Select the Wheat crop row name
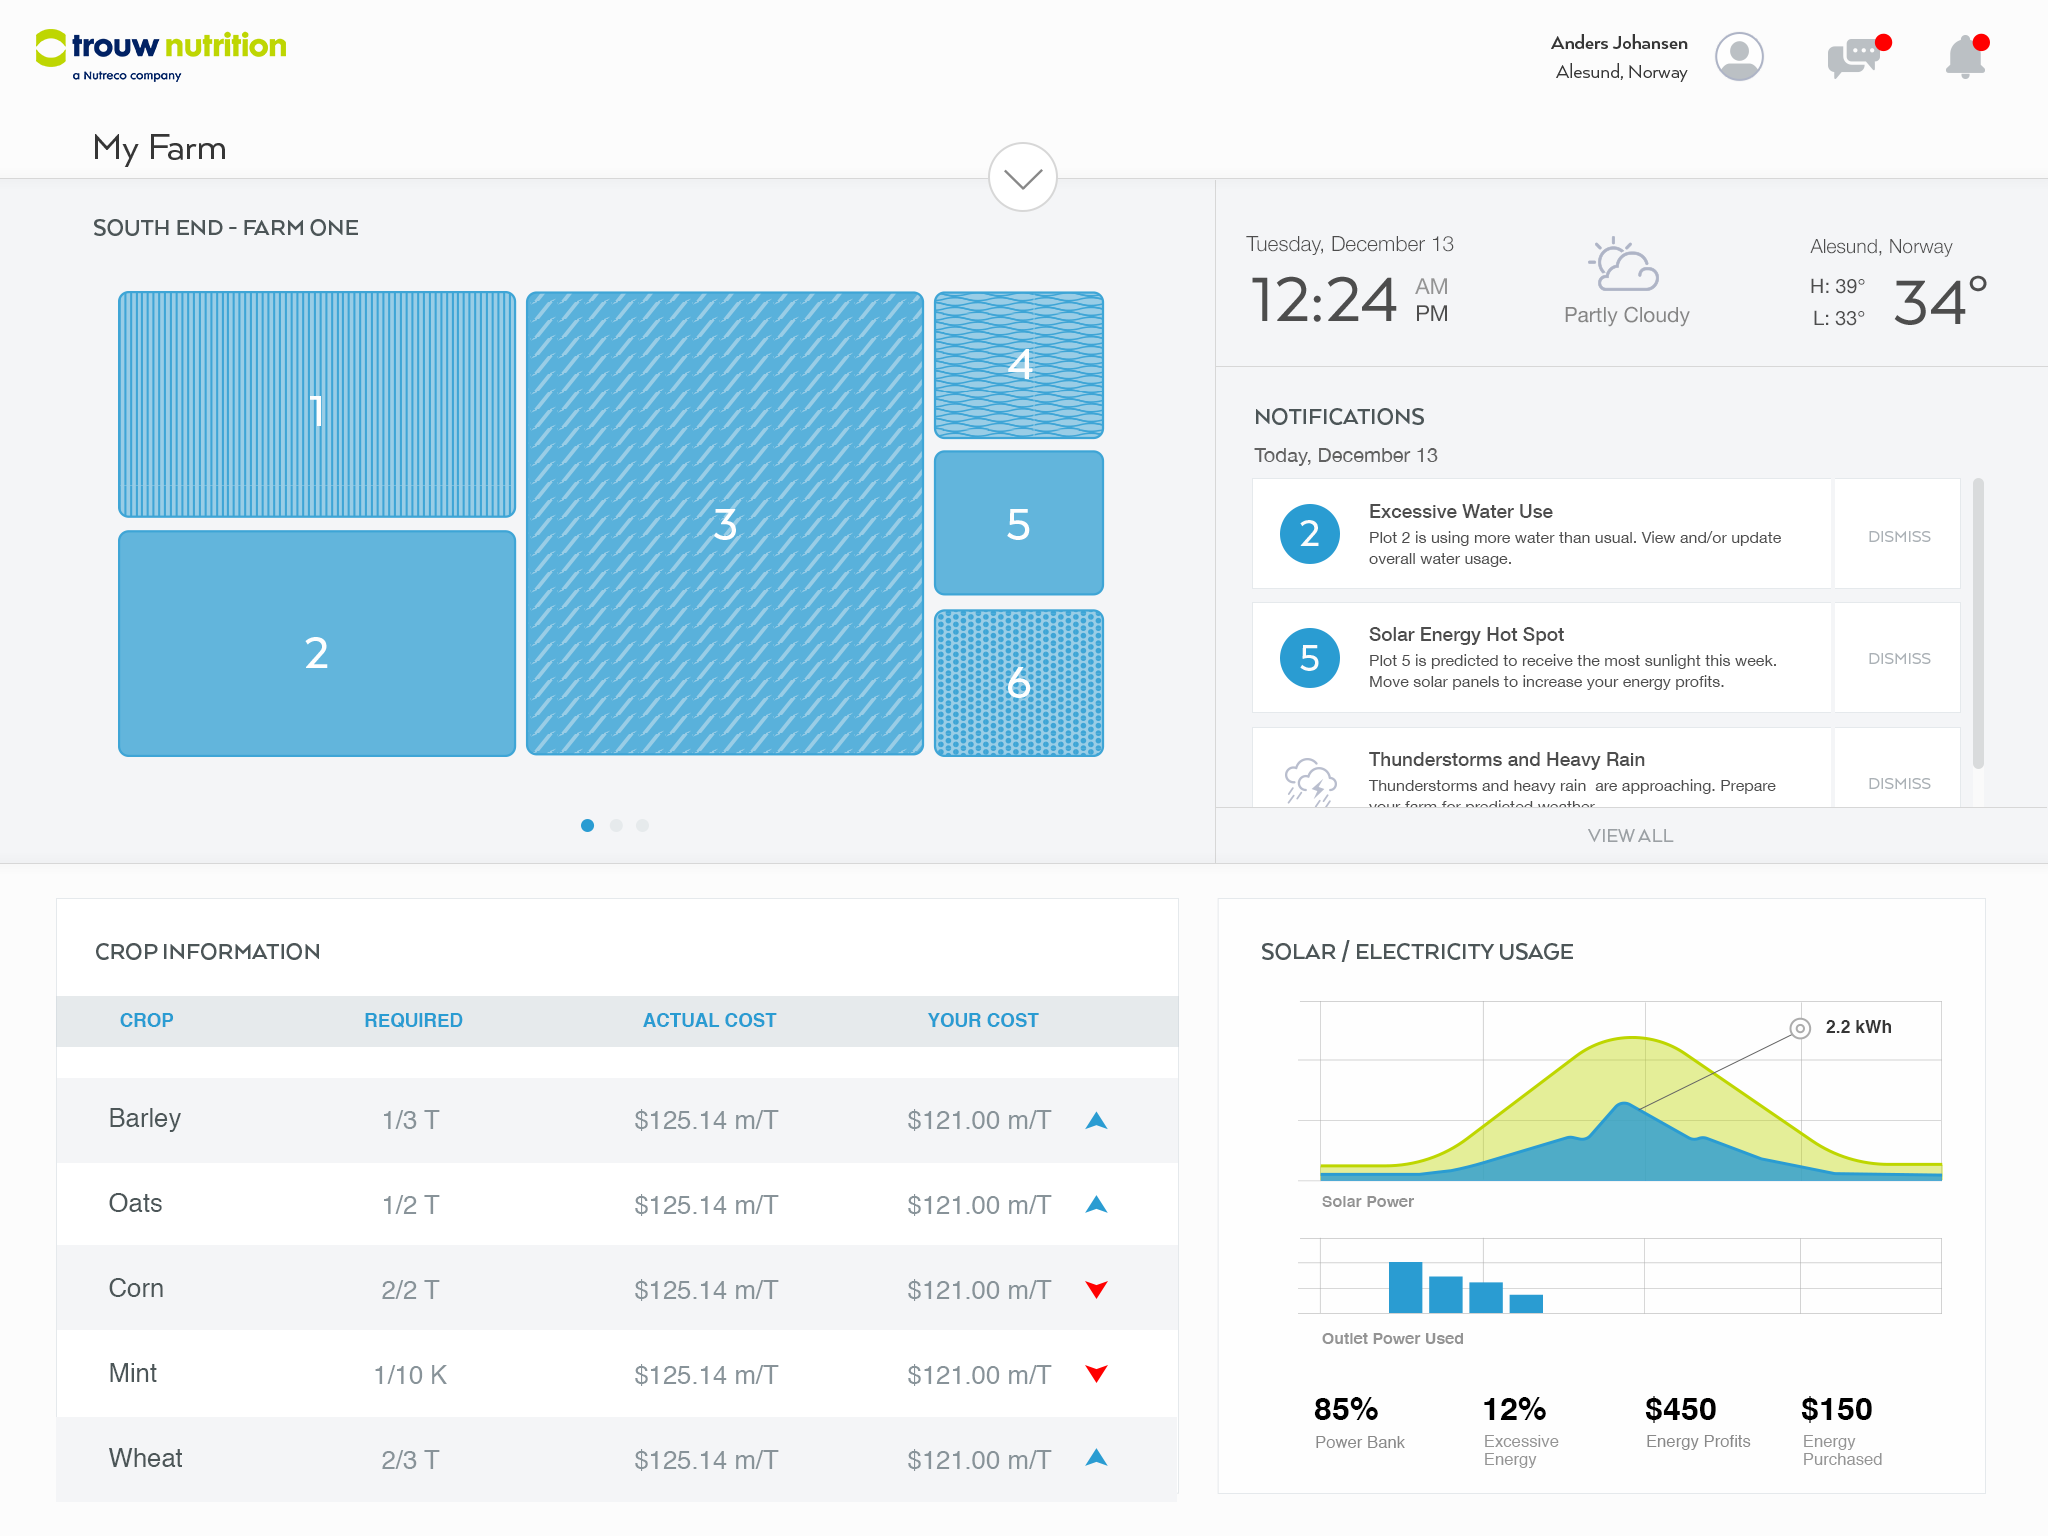The height and width of the screenshot is (1536, 2048). [146, 1459]
